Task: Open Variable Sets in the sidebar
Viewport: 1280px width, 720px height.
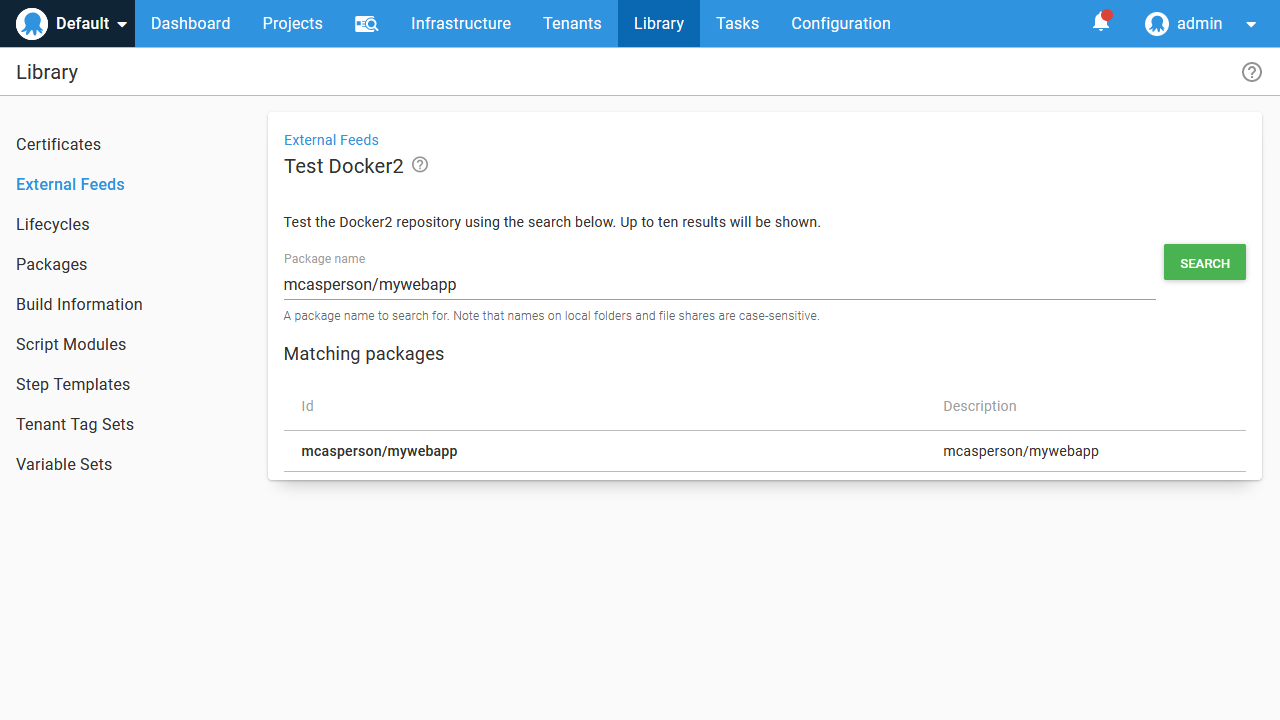Action: (x=64, y=464)
